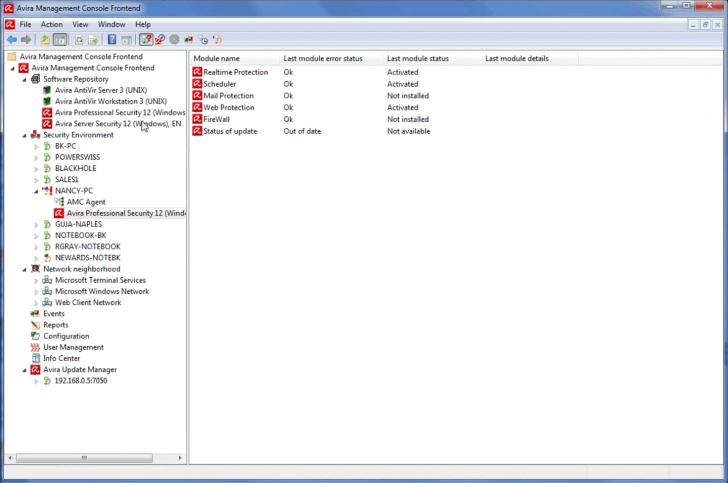Expand the BK-PC node
The width and height of the screenshot is (728, 483).
(x=36, y=146)
